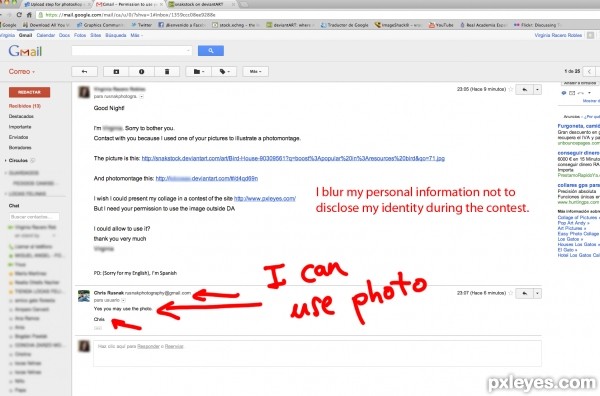Image resolution: width=600 pixels, height=396 pixels.
Task: Open the Graphics Community bookmark
Action: 100,25
